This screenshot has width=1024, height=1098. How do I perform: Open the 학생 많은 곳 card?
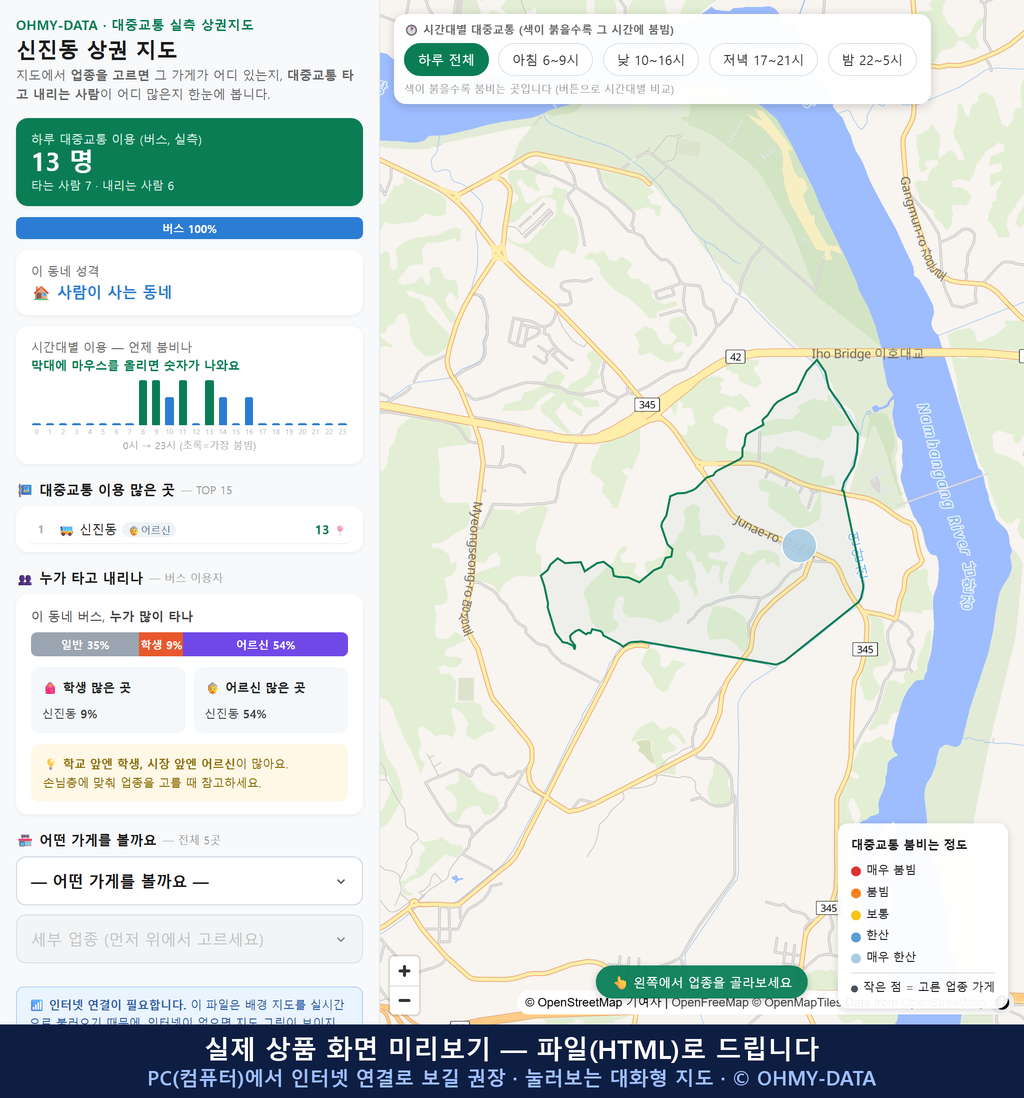[x=109, y=700]
